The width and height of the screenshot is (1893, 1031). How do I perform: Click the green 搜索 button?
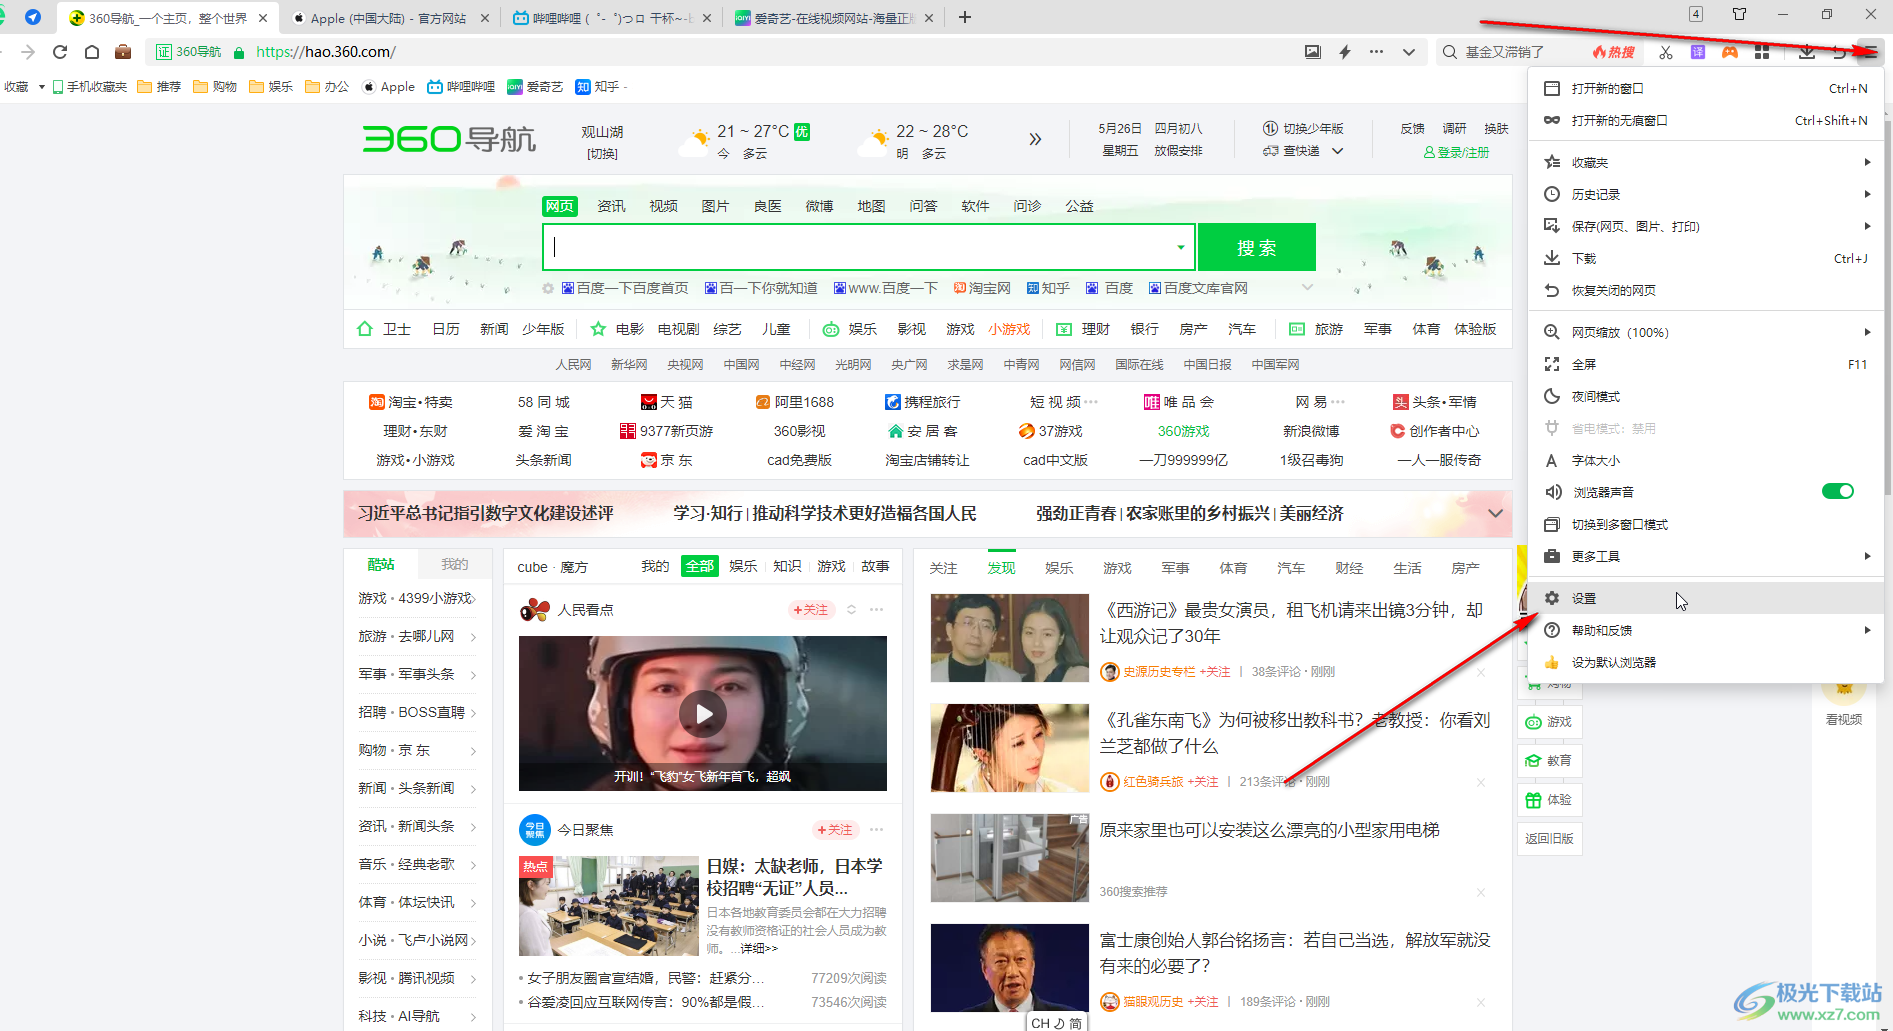point(1257,247)
